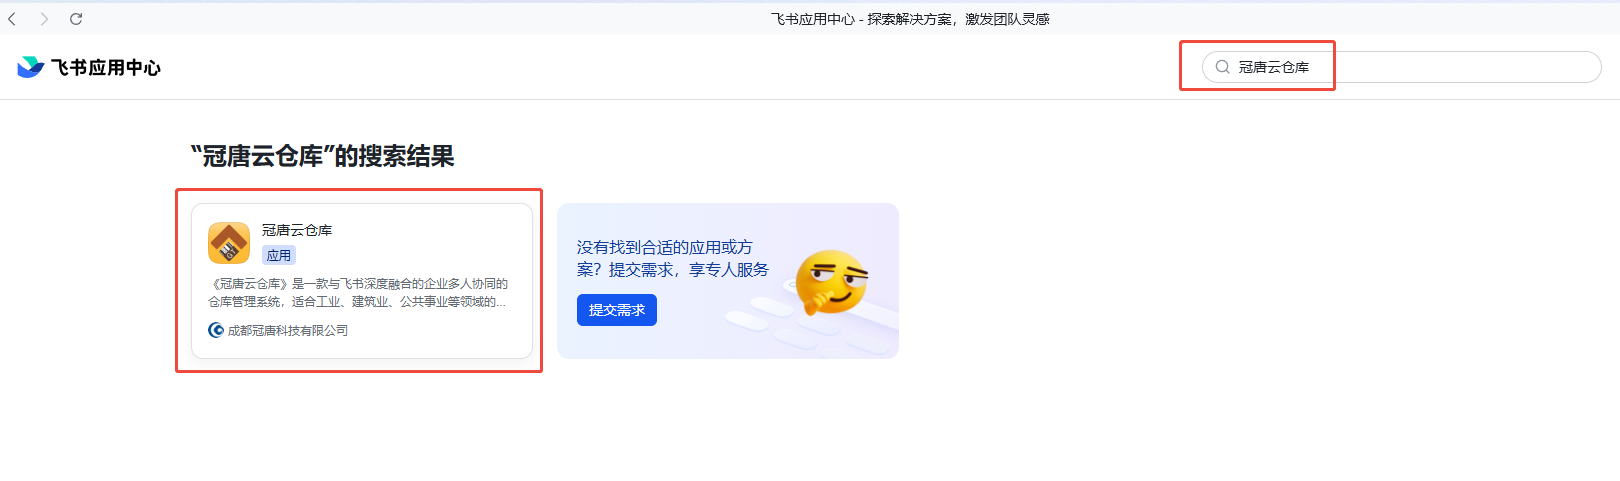Reload the page with the refresh icon
The width and height of the screenshot is (1620, 481).
(x=76, y=19)
